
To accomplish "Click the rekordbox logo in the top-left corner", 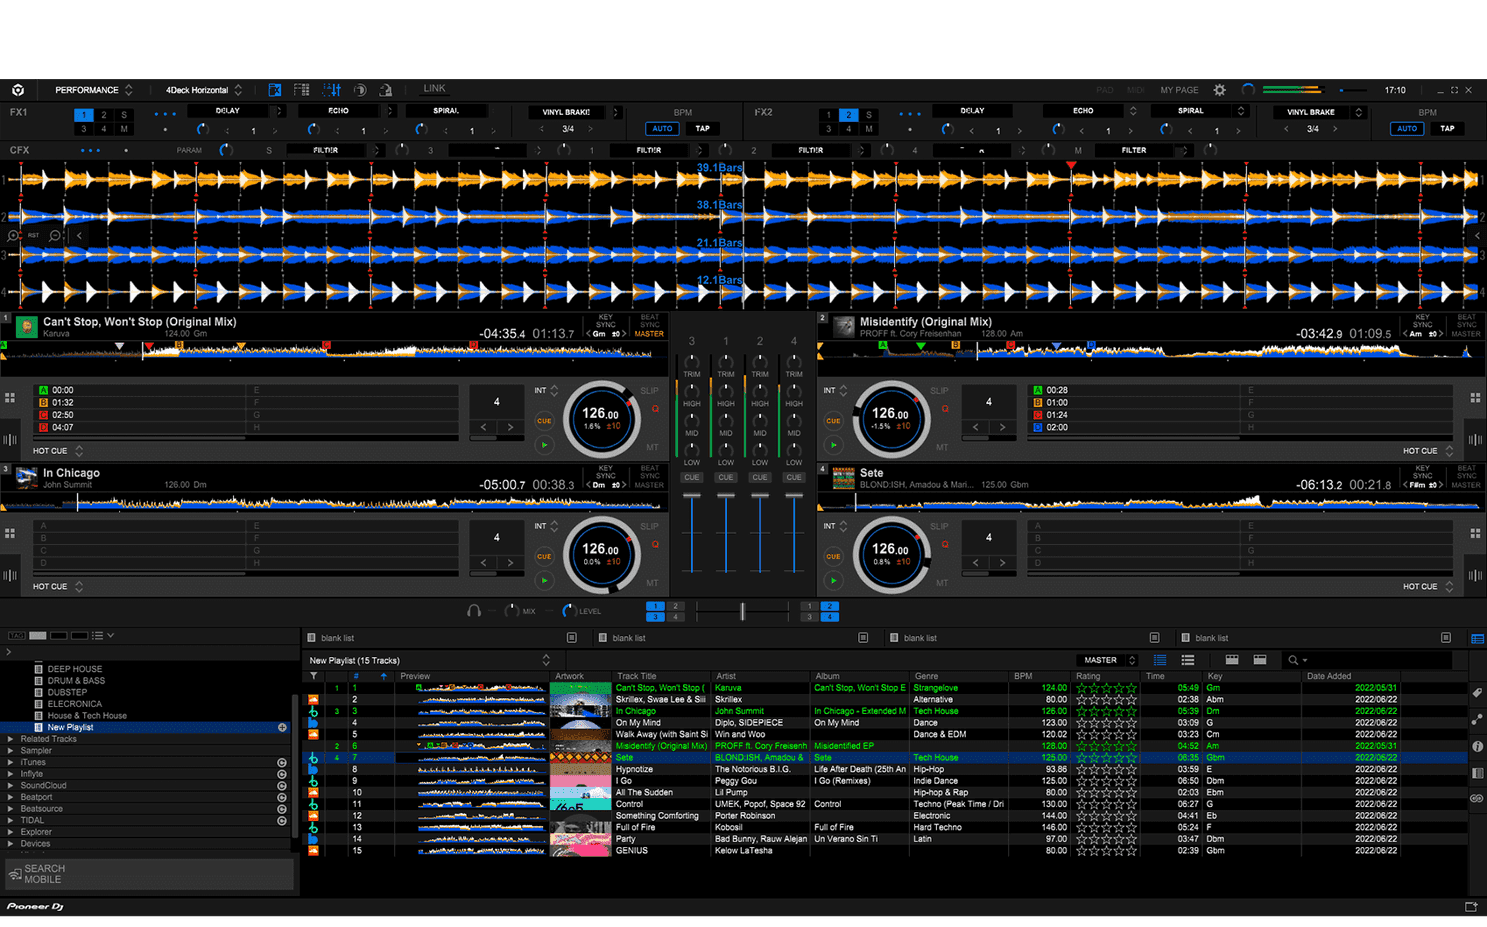I will click(x=16, y=89).
